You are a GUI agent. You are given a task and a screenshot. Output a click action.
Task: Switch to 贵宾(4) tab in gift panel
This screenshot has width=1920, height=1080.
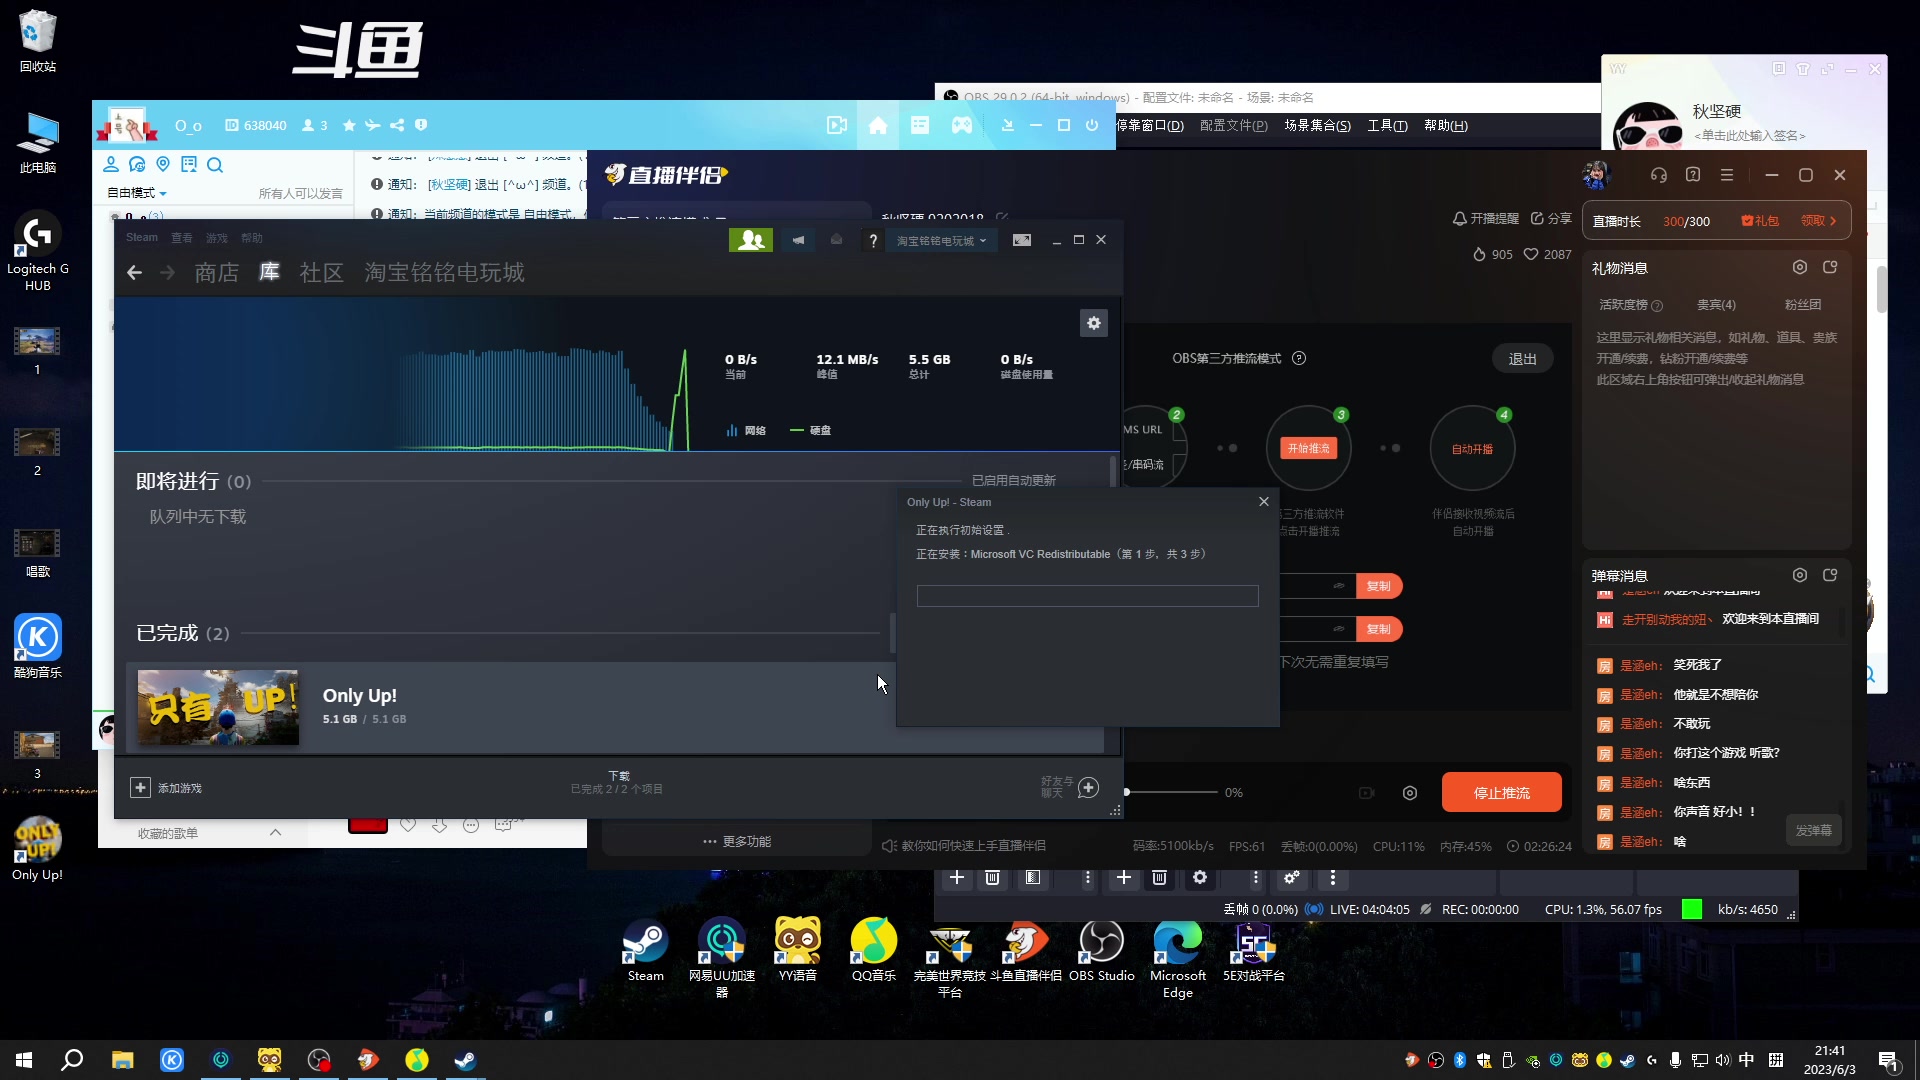click(1716, 305)
